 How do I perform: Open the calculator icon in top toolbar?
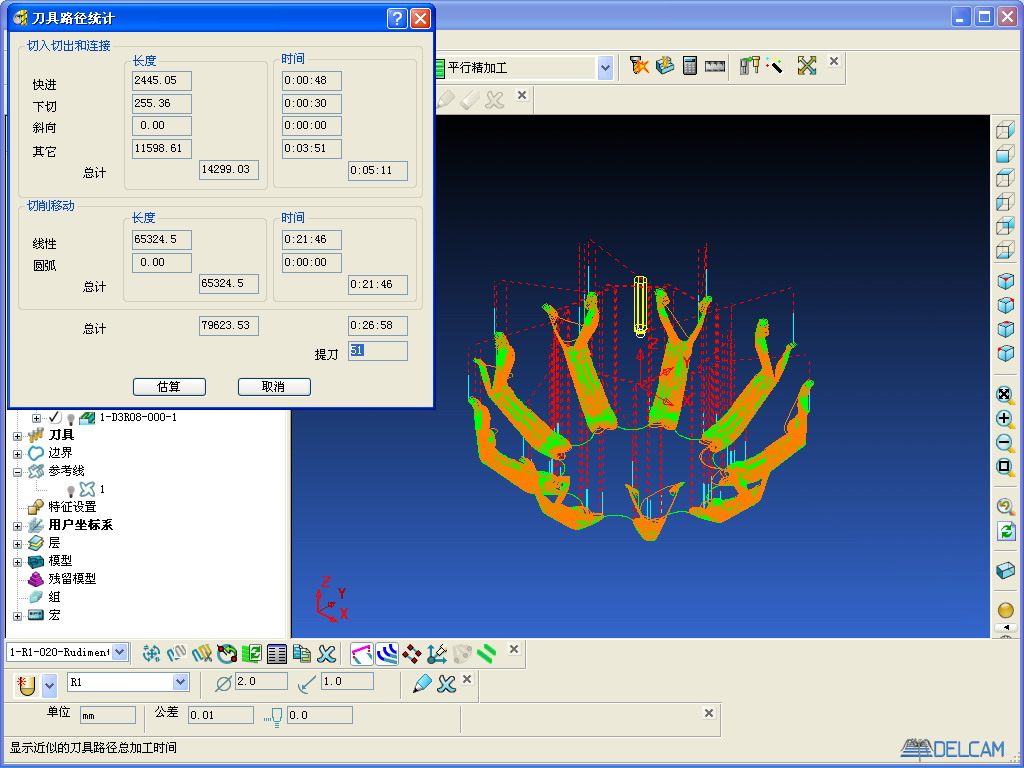click(x=690, y=65)
